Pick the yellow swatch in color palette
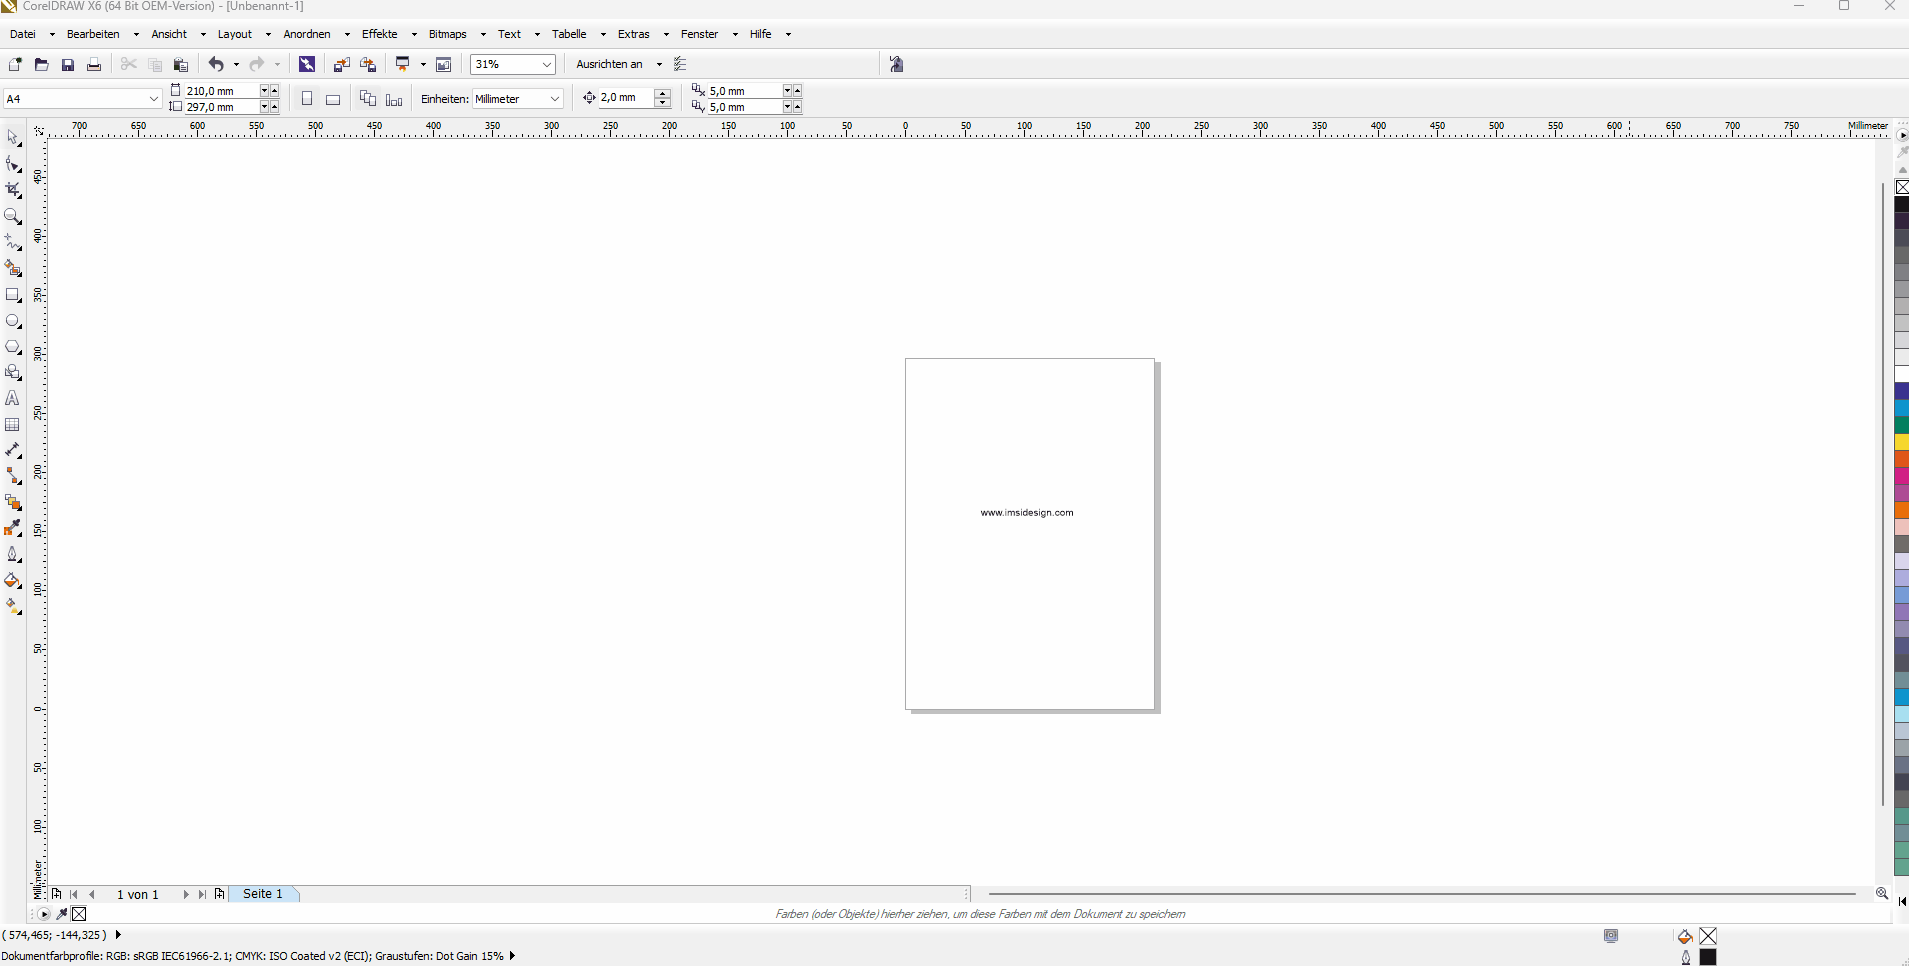Screen dimensions: 1909x966 coord(1901,442)
